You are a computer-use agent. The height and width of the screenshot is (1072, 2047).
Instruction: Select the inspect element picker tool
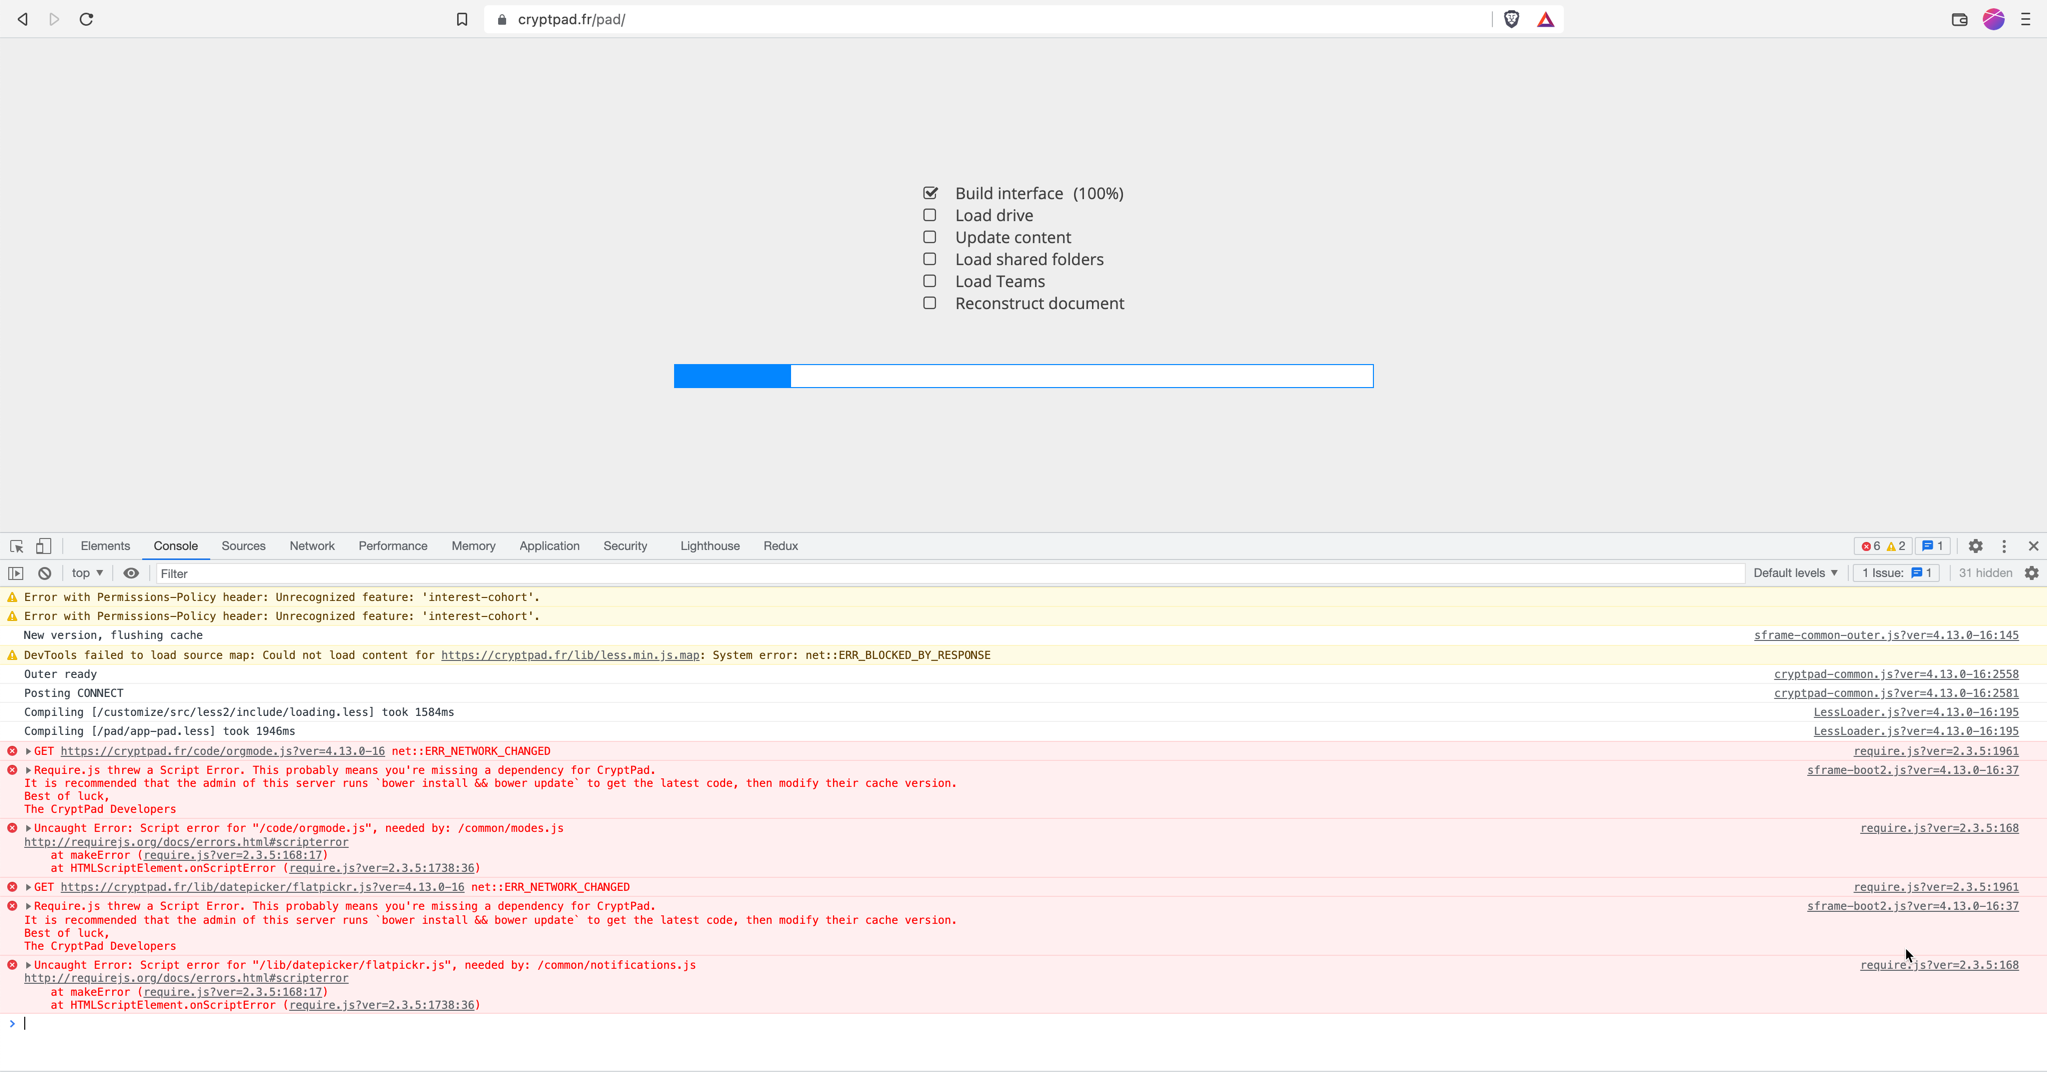point(15,546)
